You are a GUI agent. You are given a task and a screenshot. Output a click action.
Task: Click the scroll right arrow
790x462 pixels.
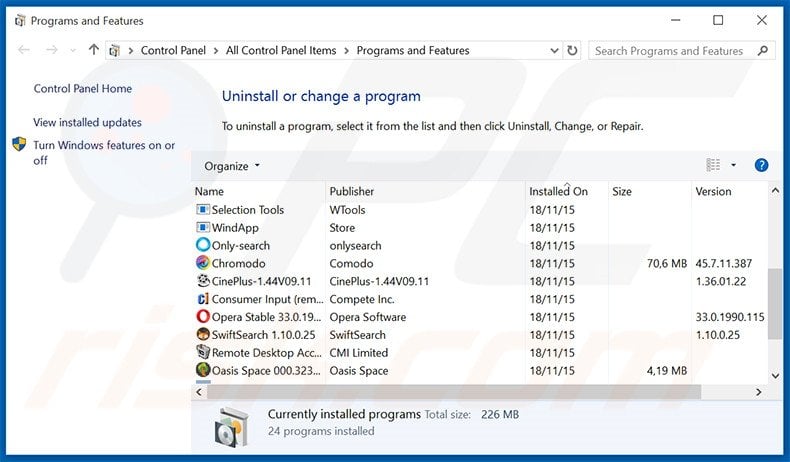[x=758, y=392]
